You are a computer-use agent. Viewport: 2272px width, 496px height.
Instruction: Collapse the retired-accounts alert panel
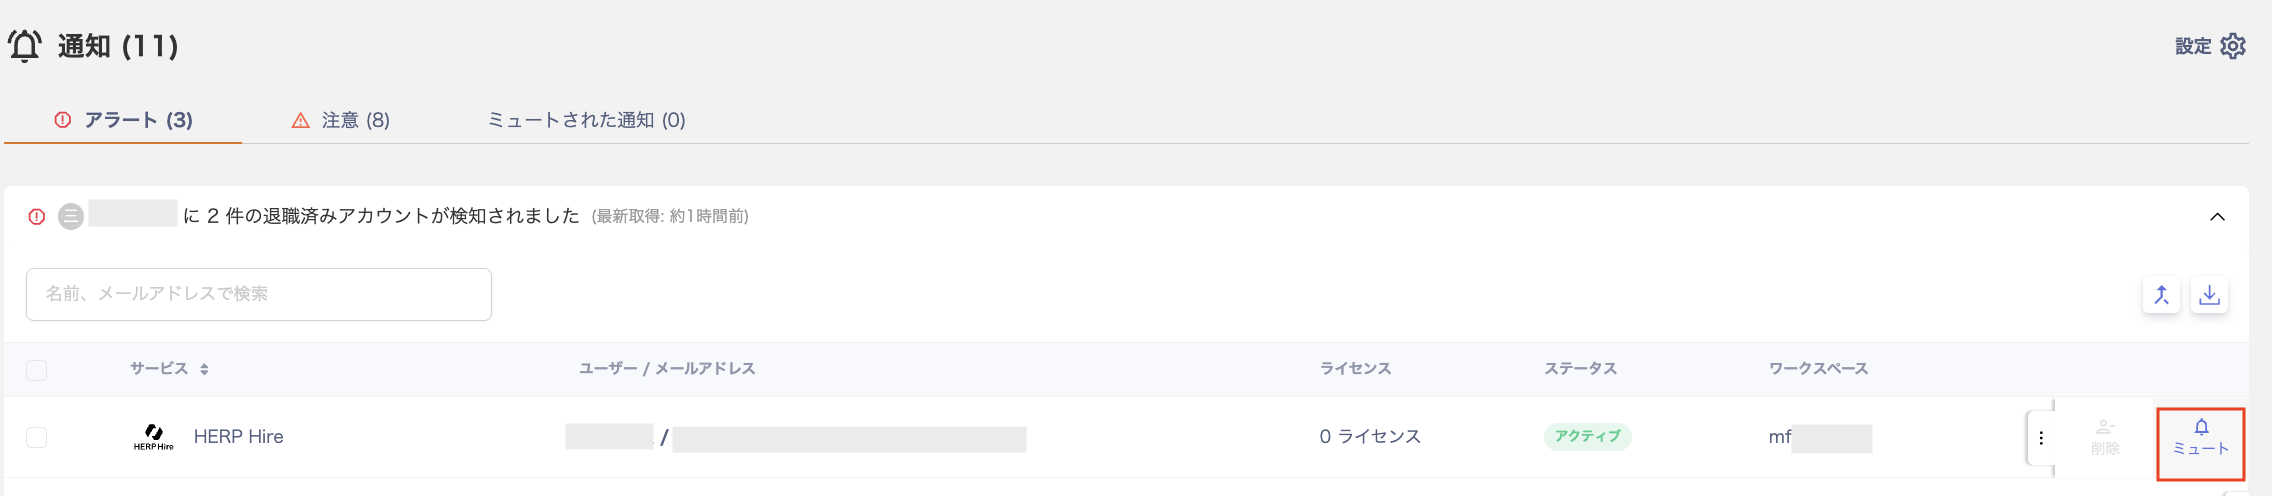(2217, 217)
